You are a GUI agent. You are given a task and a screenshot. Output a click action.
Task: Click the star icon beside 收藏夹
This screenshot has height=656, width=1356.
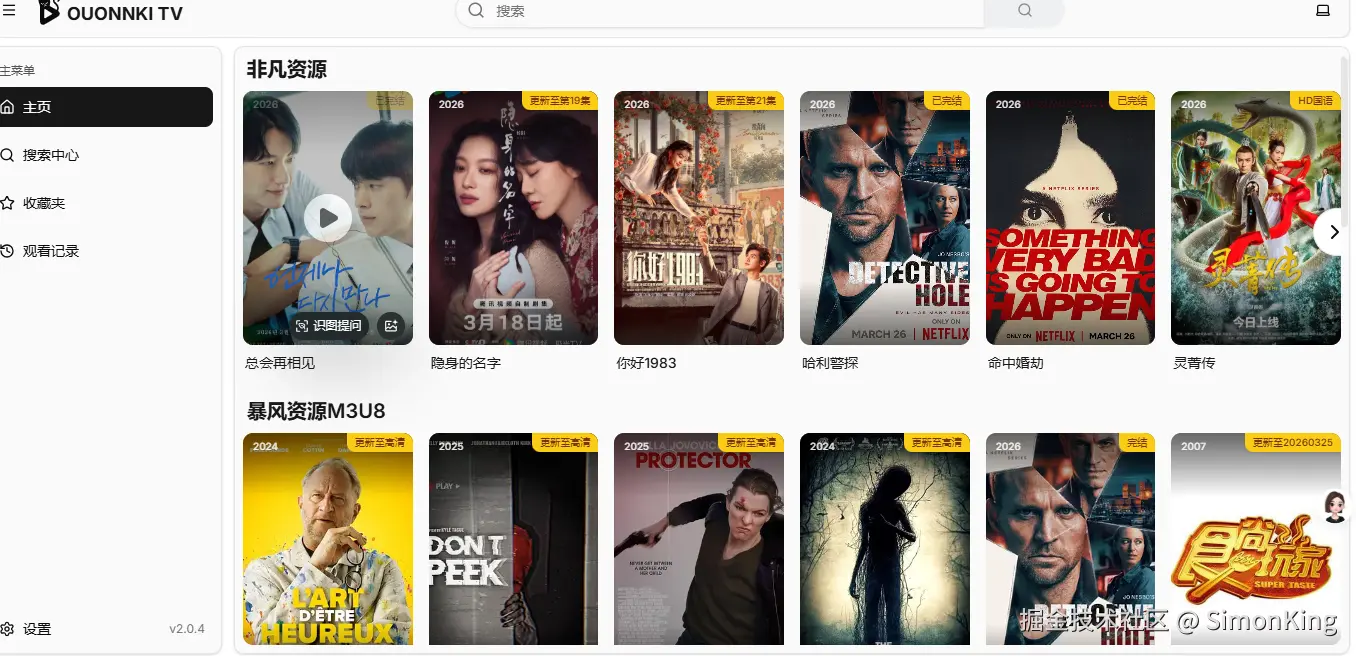(7, 203)
